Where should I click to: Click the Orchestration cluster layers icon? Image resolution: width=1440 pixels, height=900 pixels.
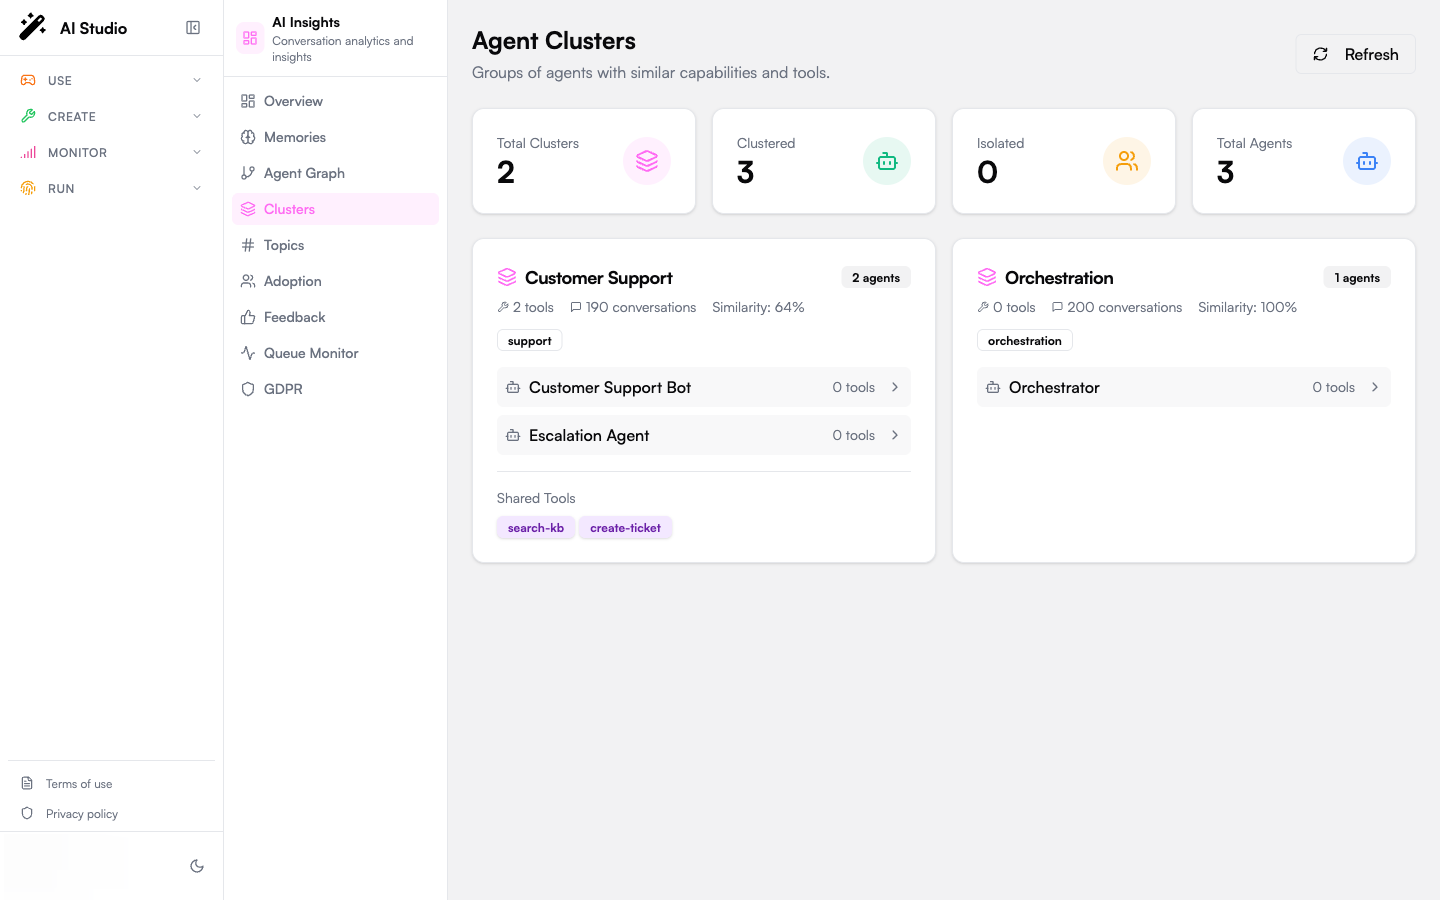point(987,277)
